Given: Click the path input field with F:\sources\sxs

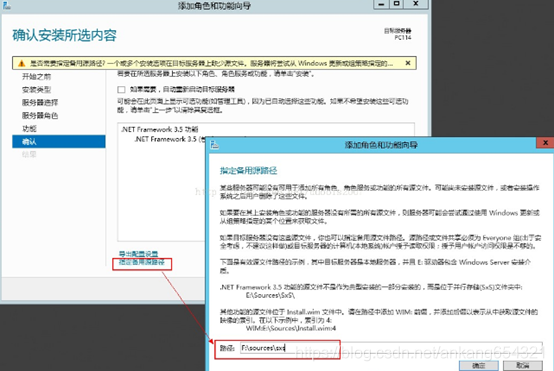Looking at the screenshot, I should (391, 348).
